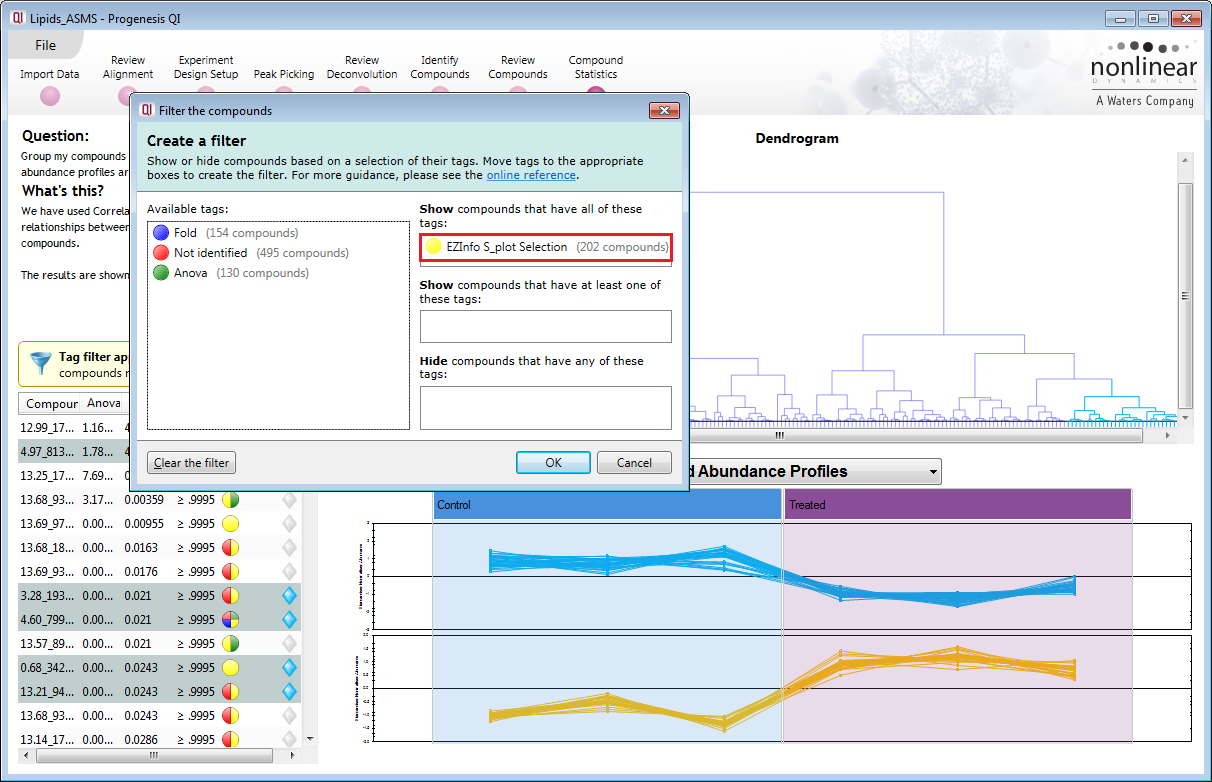Click the blue diamond on row 3.28_193
Image resolution: width=1212 pixels, height=782 pixels.
pos(289,595)
